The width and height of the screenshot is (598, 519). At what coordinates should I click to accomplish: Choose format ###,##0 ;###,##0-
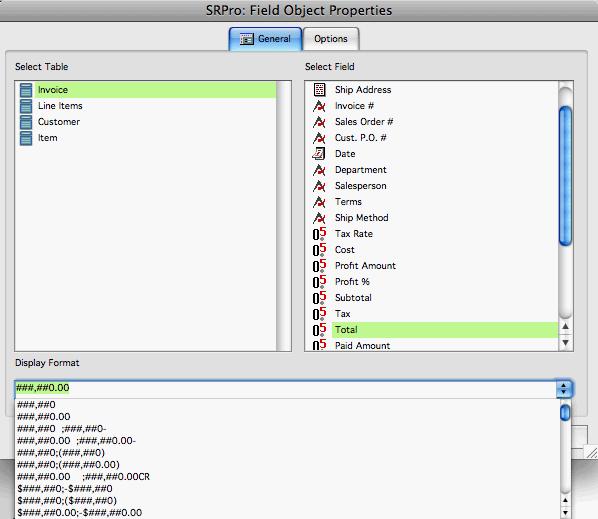click(287, 429)
